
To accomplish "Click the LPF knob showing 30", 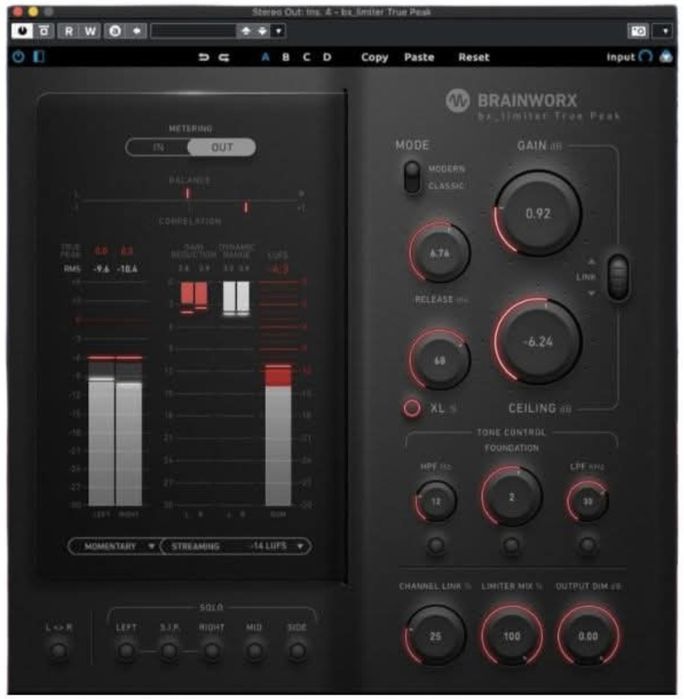I will point(587,501).
